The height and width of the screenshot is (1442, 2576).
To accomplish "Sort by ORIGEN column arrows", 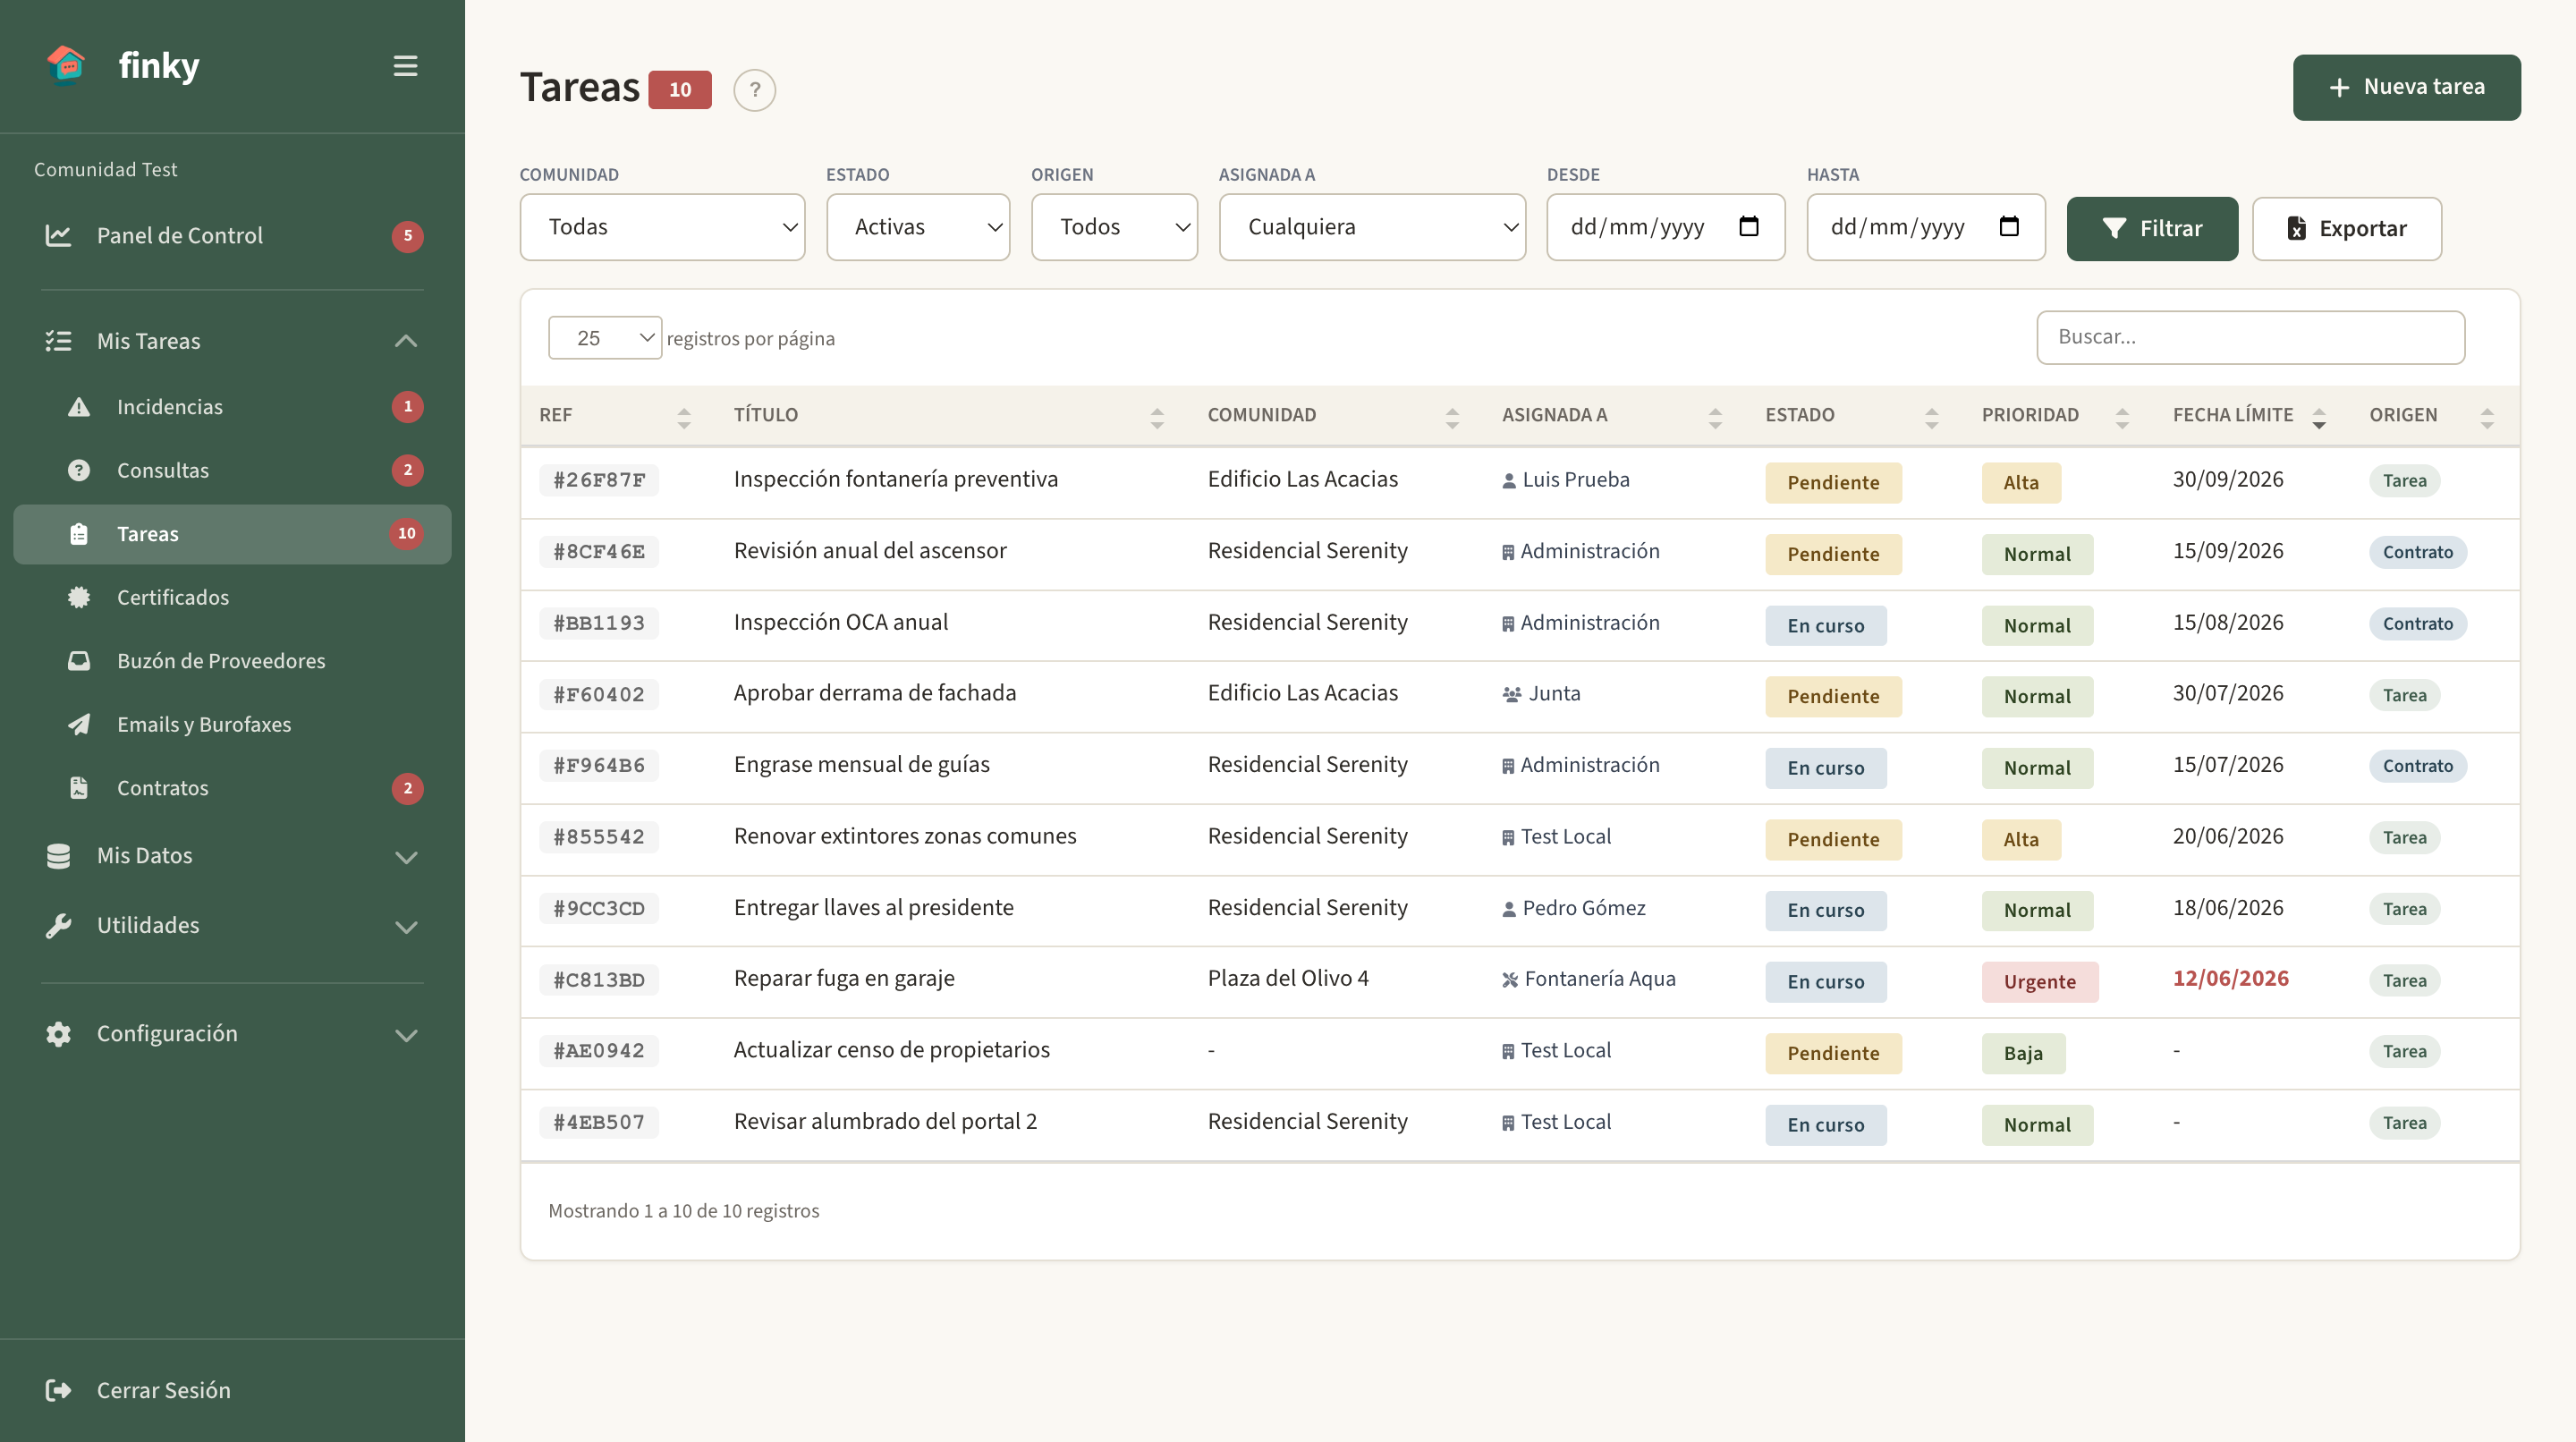I will coord(2487,418).
